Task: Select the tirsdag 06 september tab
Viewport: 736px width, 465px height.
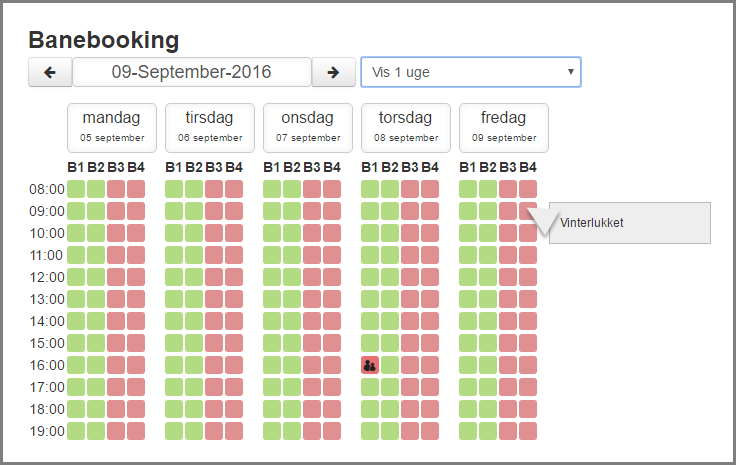Action: [x=210, y=127]
